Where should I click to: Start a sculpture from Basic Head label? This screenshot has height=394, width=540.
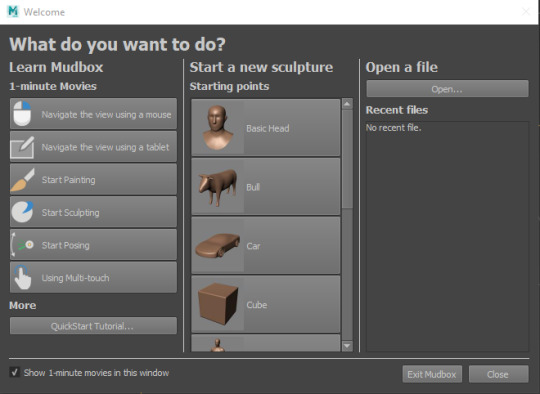tap(268, 128)
